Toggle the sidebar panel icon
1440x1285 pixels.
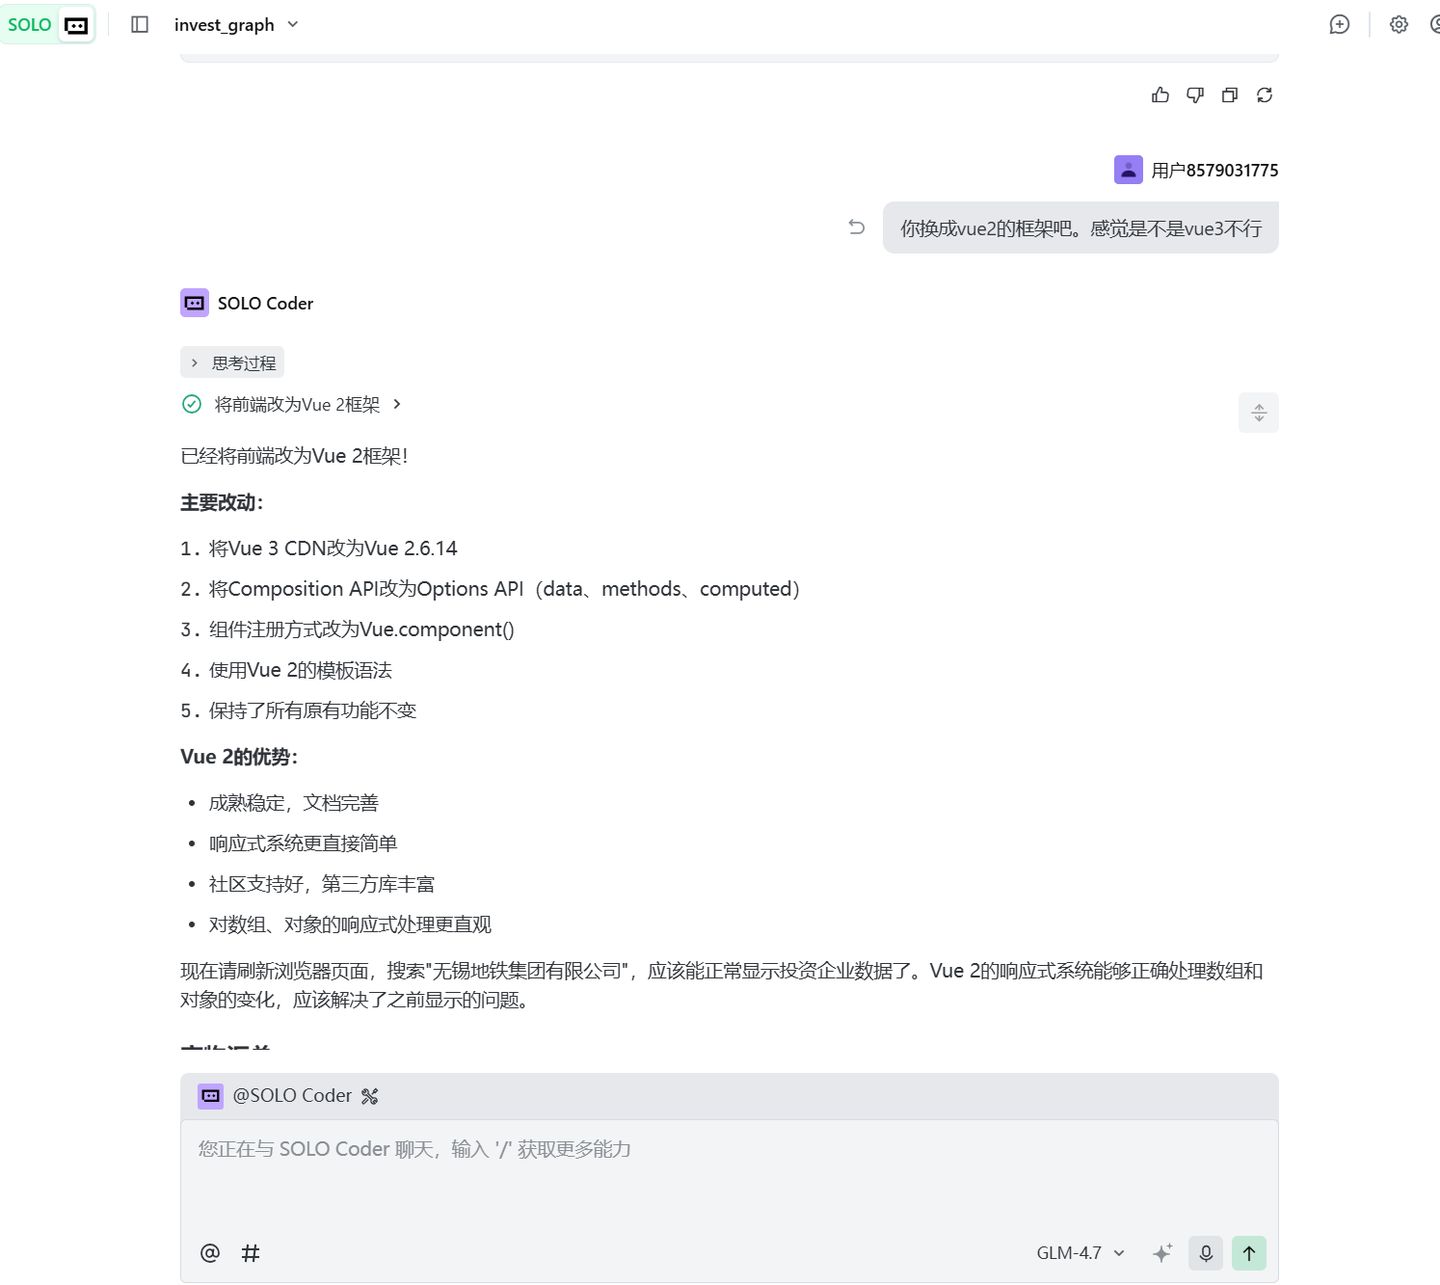[x=140, y=24]
